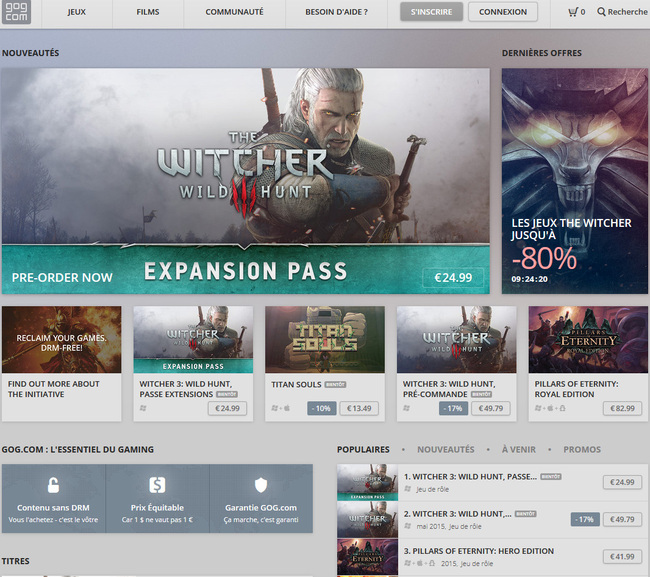The height and width of the screenshot is (577, 650).
Task: Open the Witcher Wild Hunt pre-order card thumbnail
Action: 456,339
